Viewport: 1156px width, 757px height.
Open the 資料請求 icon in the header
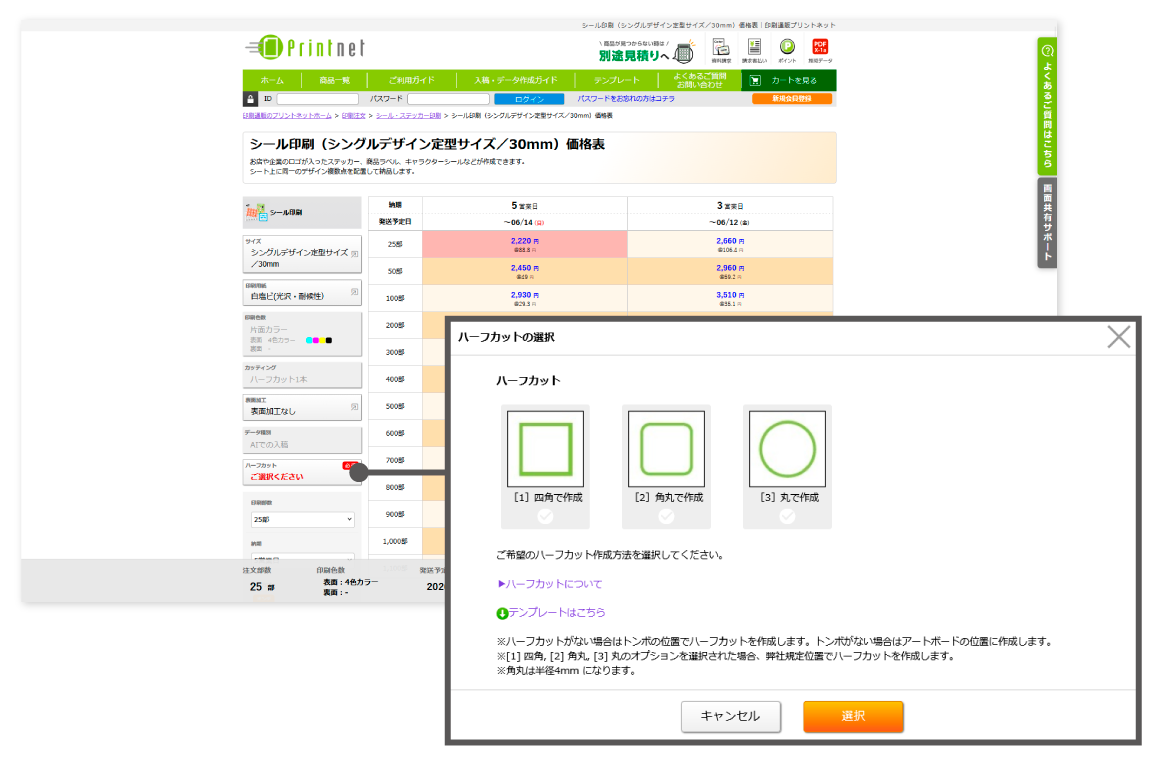pyautogui.click(x=721, y=51)
